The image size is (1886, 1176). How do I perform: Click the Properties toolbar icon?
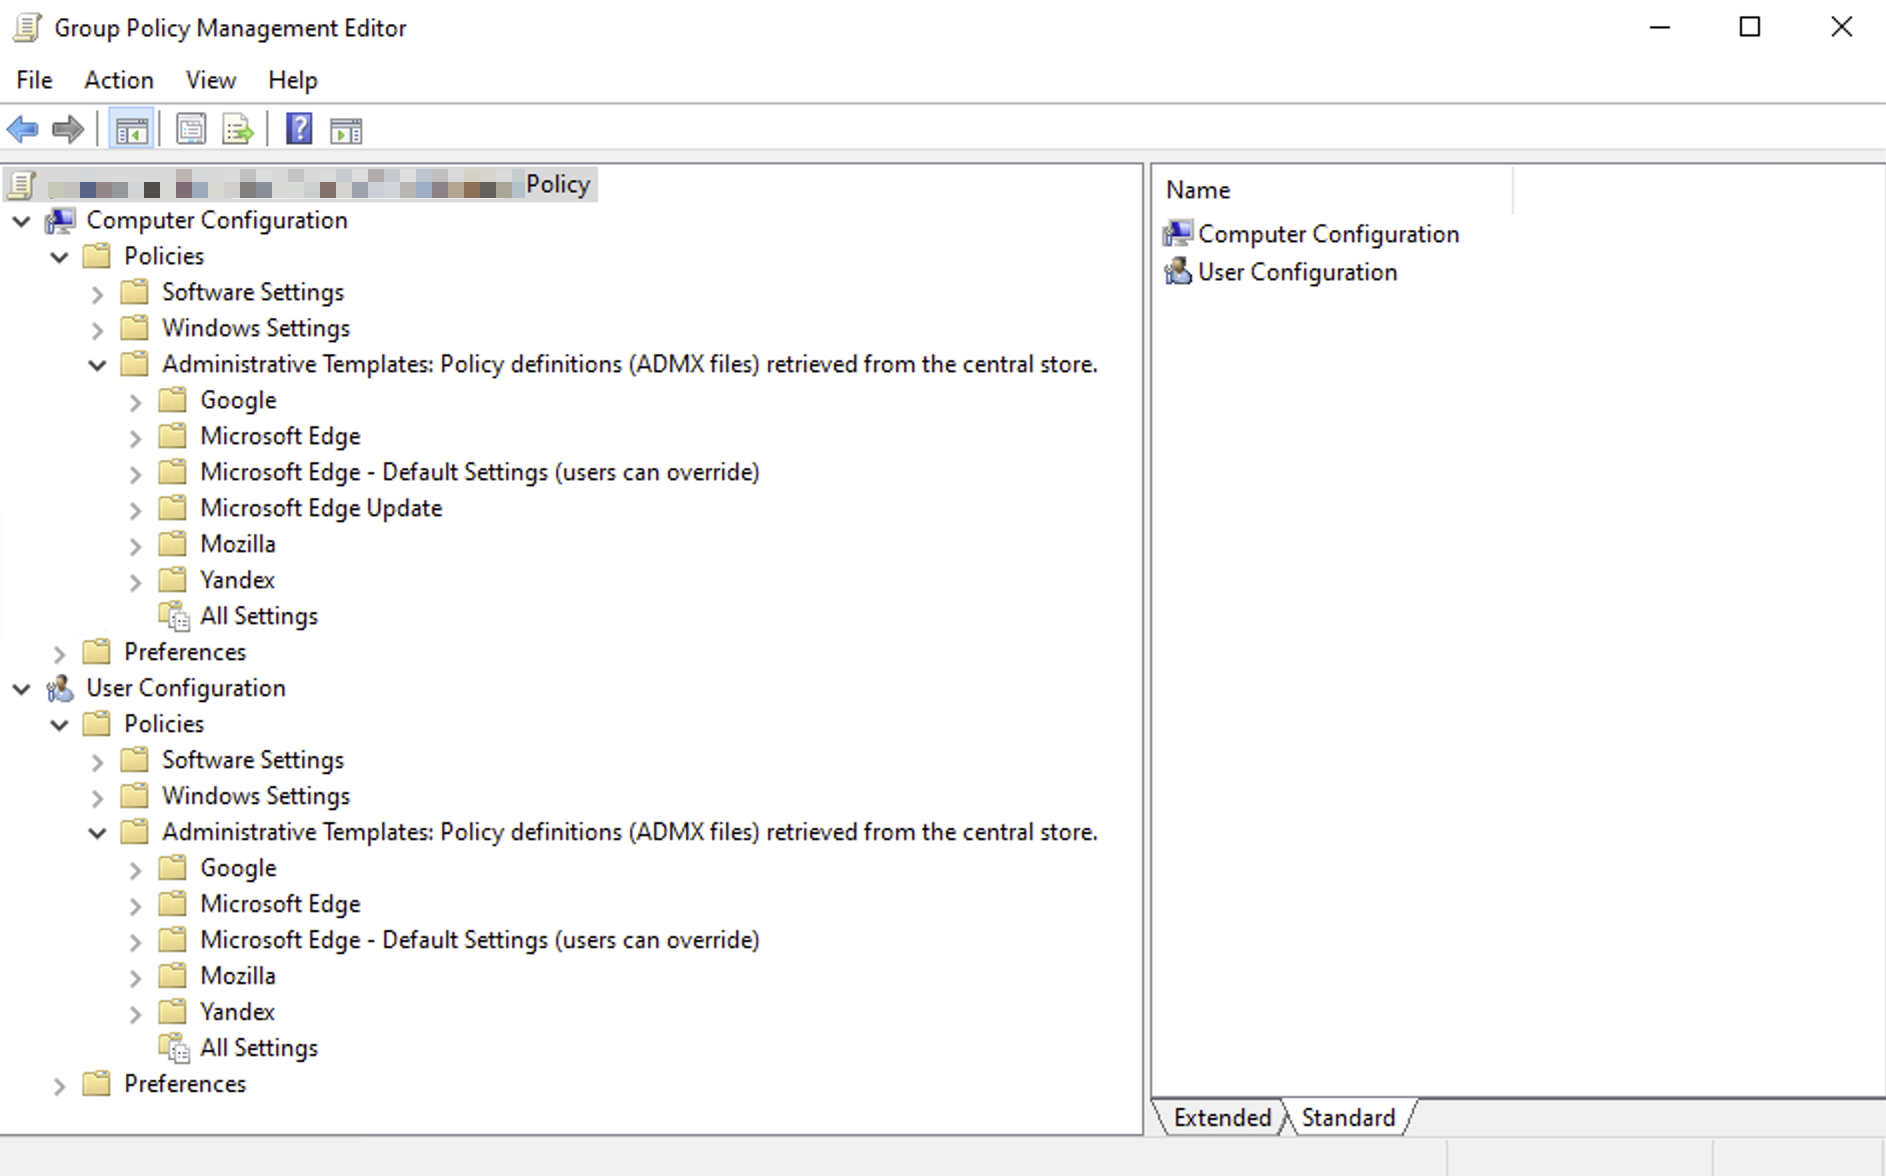pyautogui.click(x=190, y=130)
